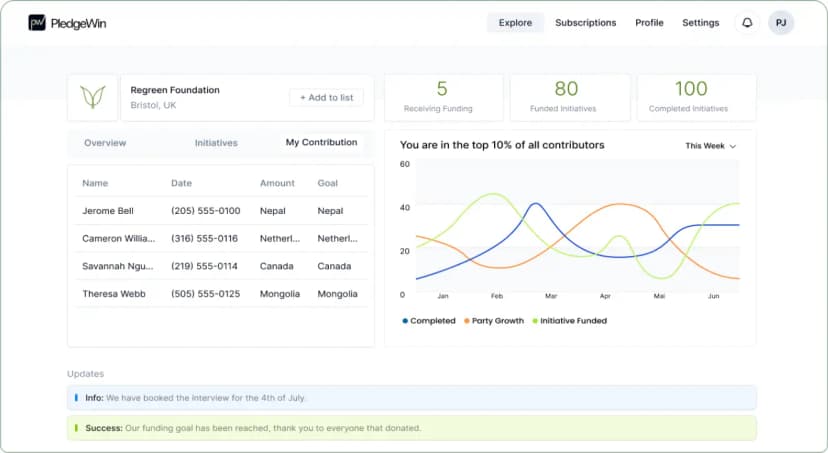This screenshot has width=828, height=453.
Task: Toggle the Completed legend dot
Action: click(x=405, y=321)
